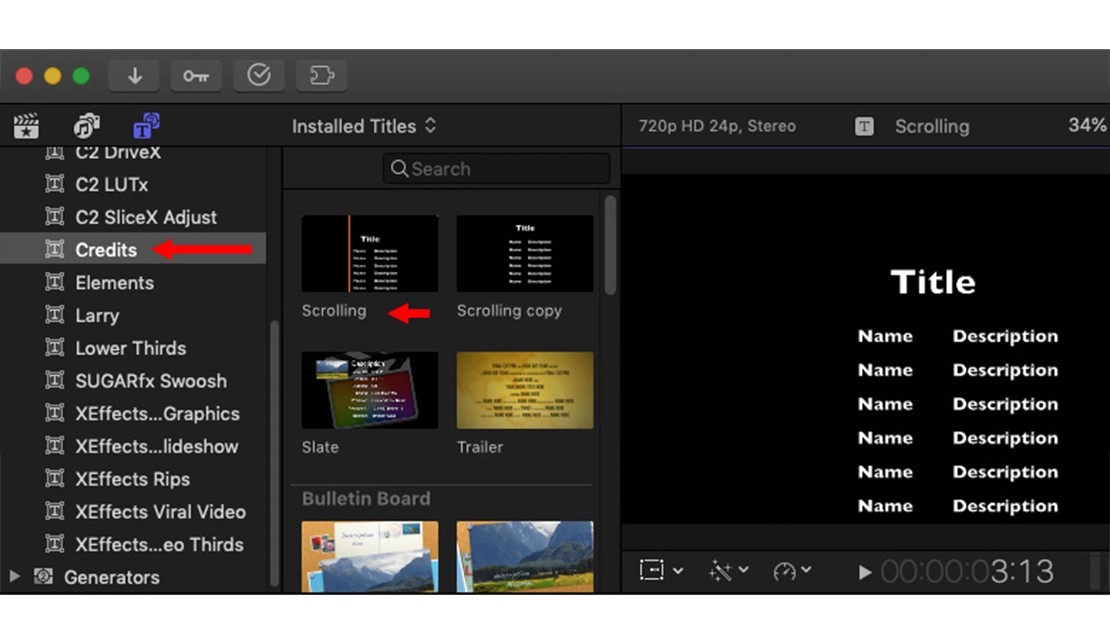
Task: Open the retime speed menu
Action: click(791, 570)
